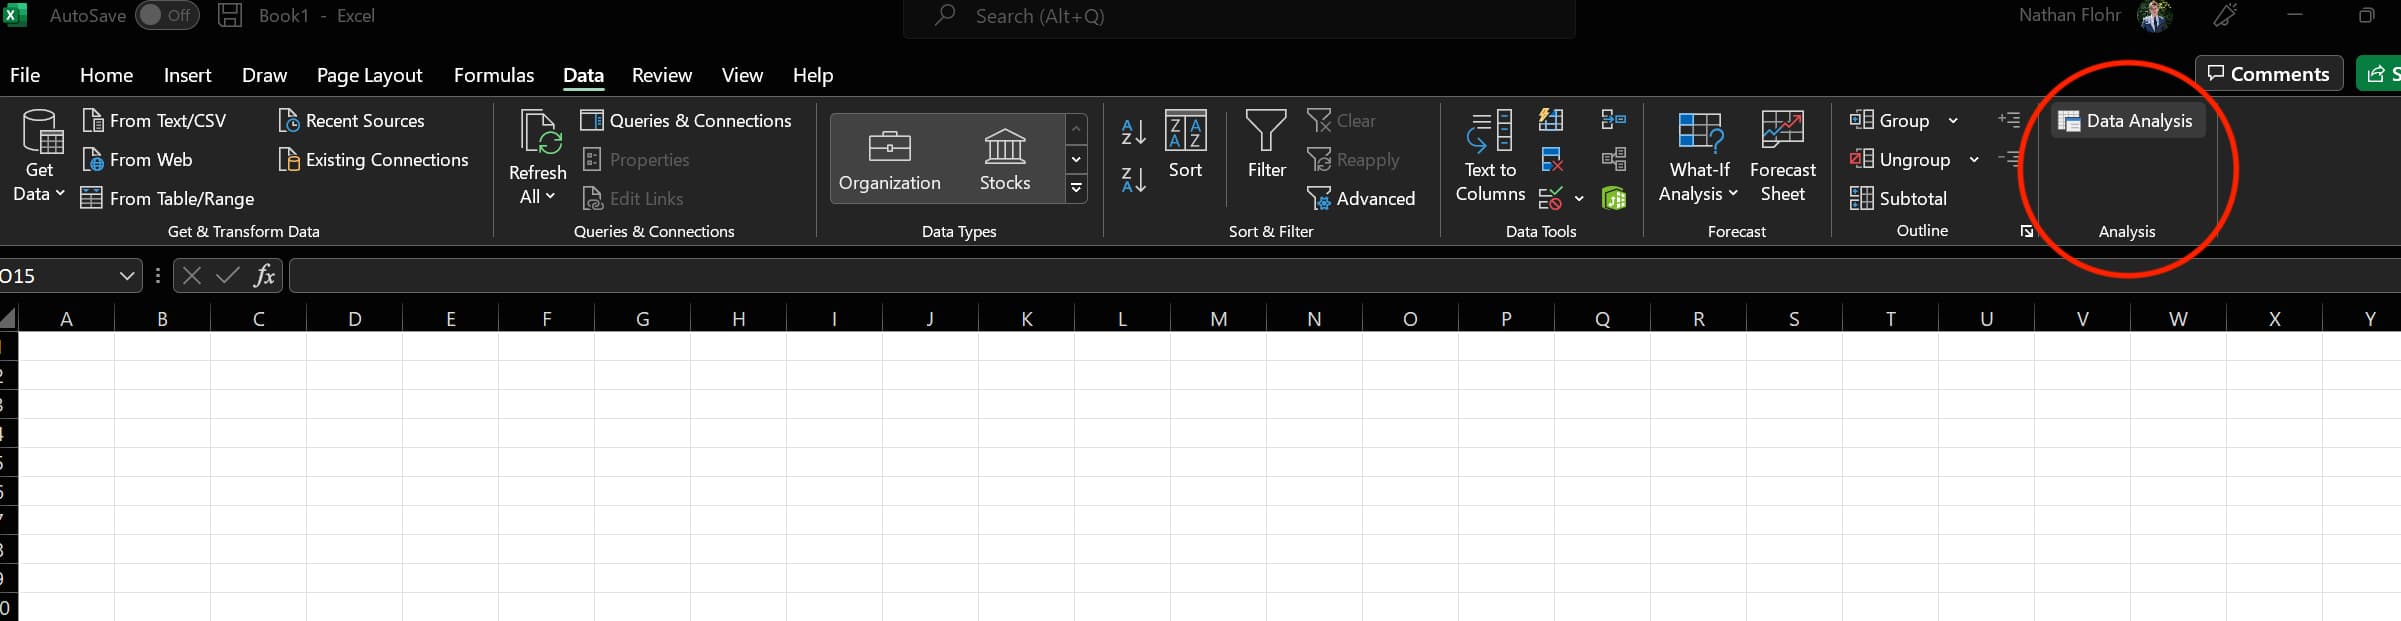Click the Sort A to Z icon
This screenshot has width=2401, height=621.
coord(1133,131)
